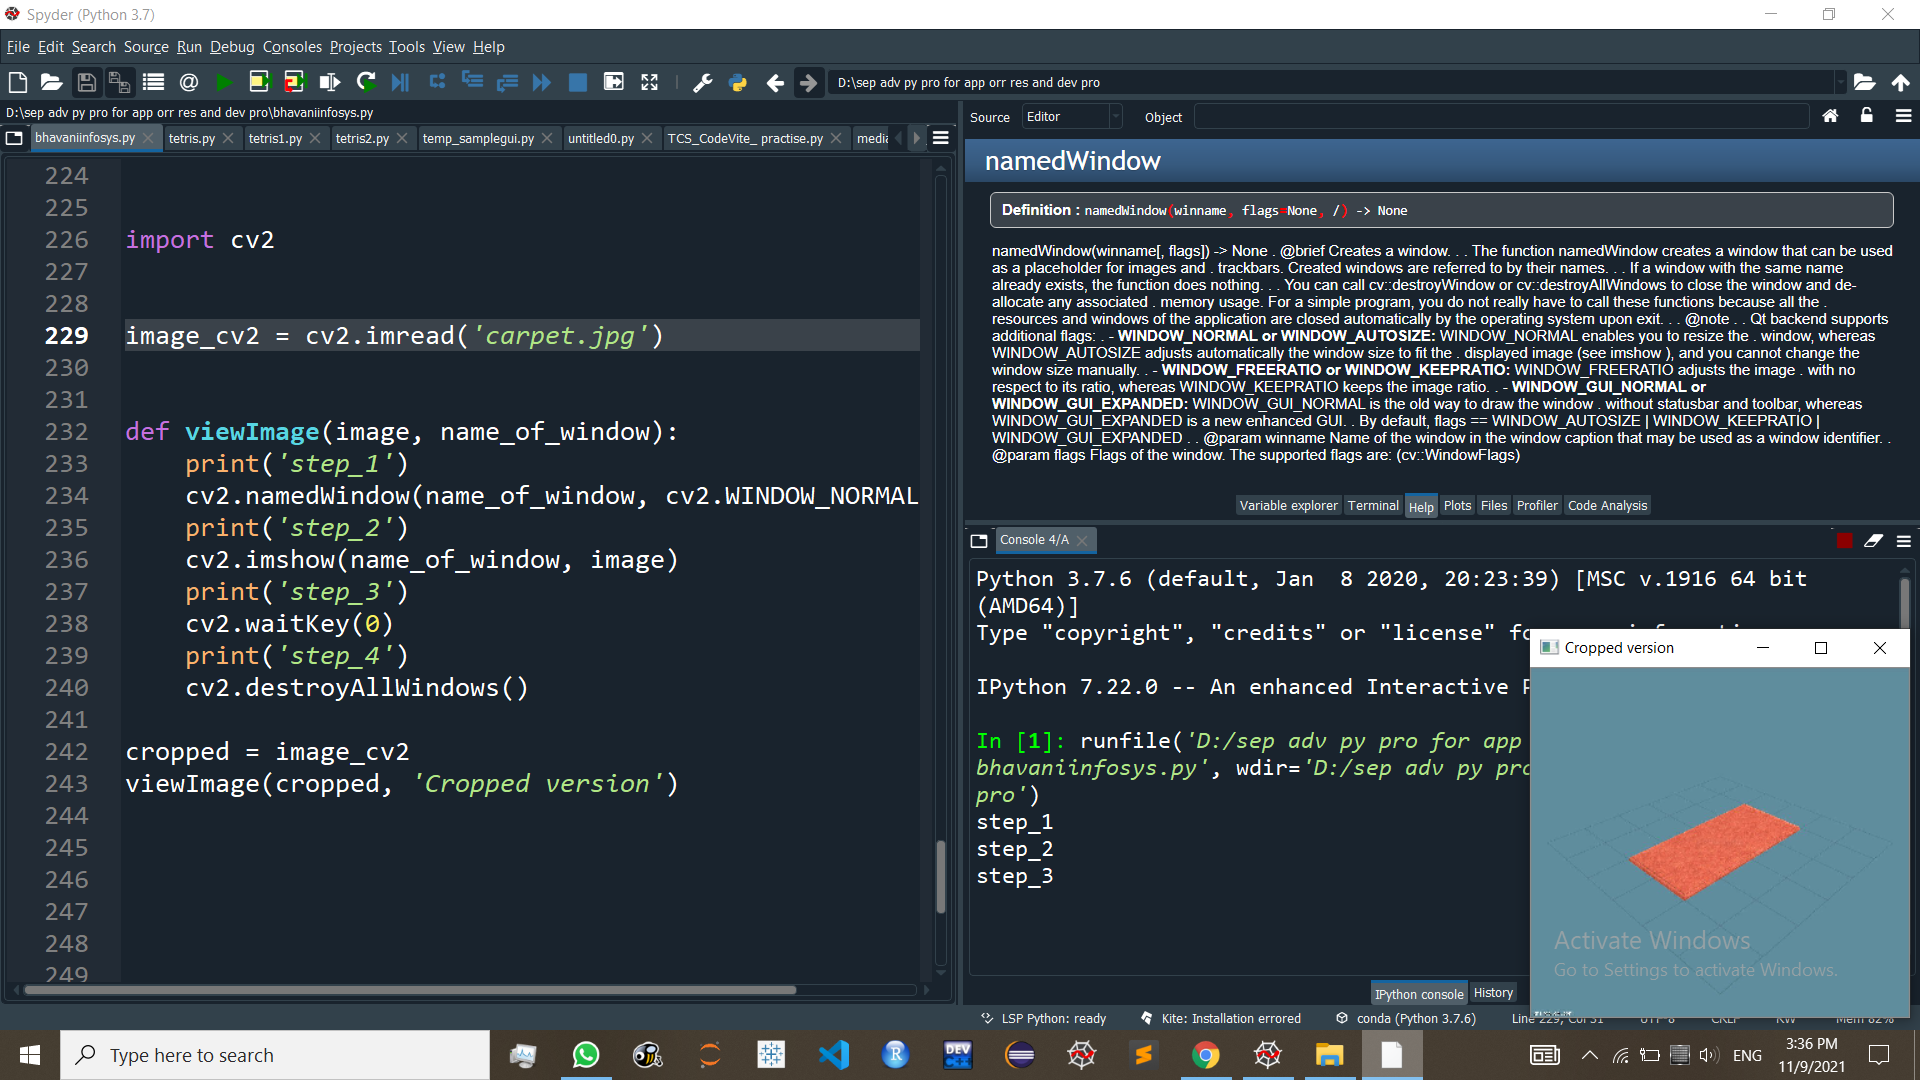Maximize the current pane icon
1920x1080 pixels.
613,82
